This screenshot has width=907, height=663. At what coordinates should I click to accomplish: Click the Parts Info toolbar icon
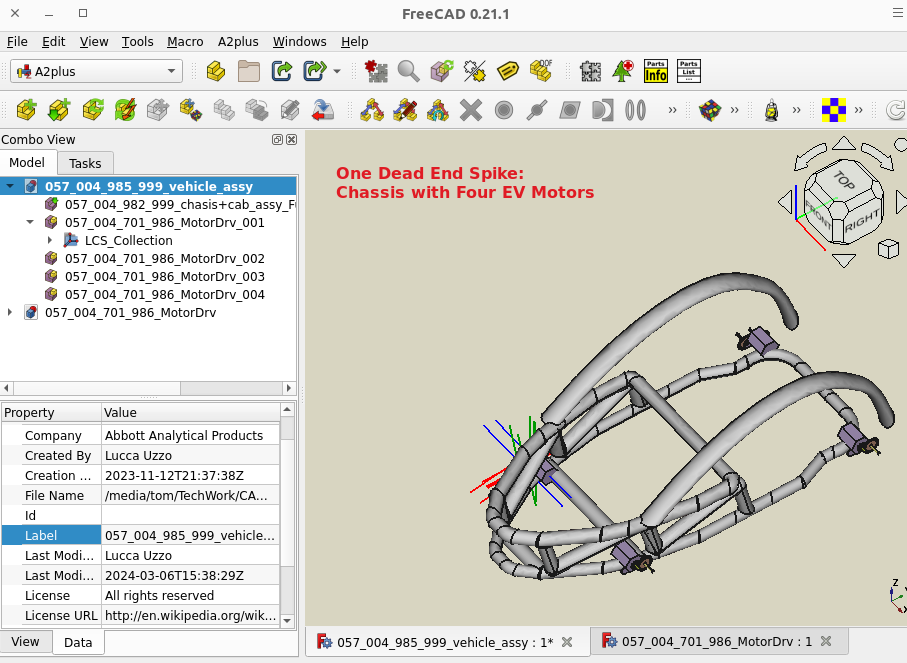coord(656,71)
